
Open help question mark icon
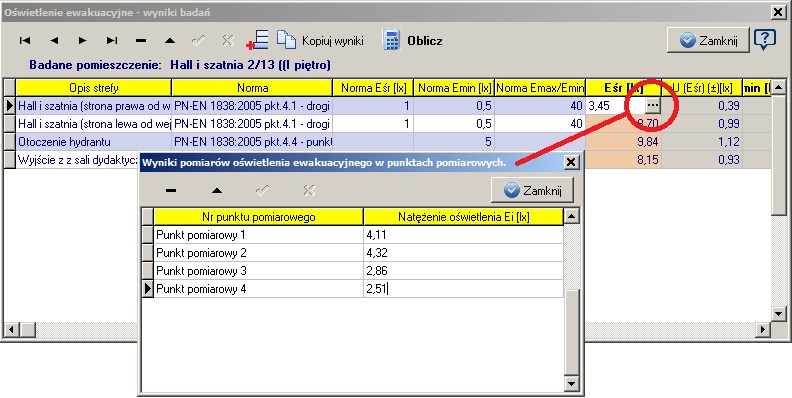click(x=765, y=39)
